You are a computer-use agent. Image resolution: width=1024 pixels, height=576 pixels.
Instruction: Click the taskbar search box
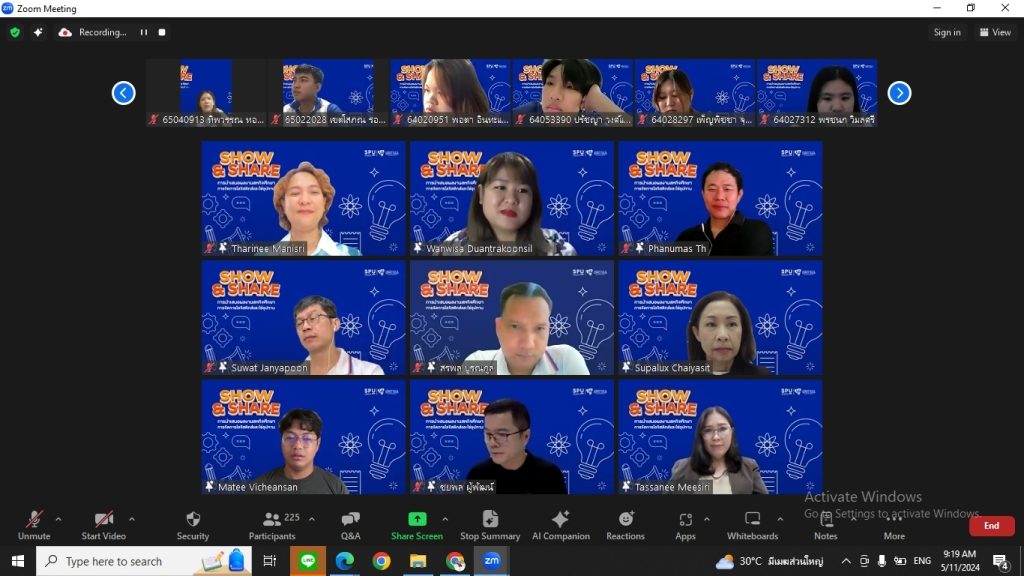coord(143,561)
